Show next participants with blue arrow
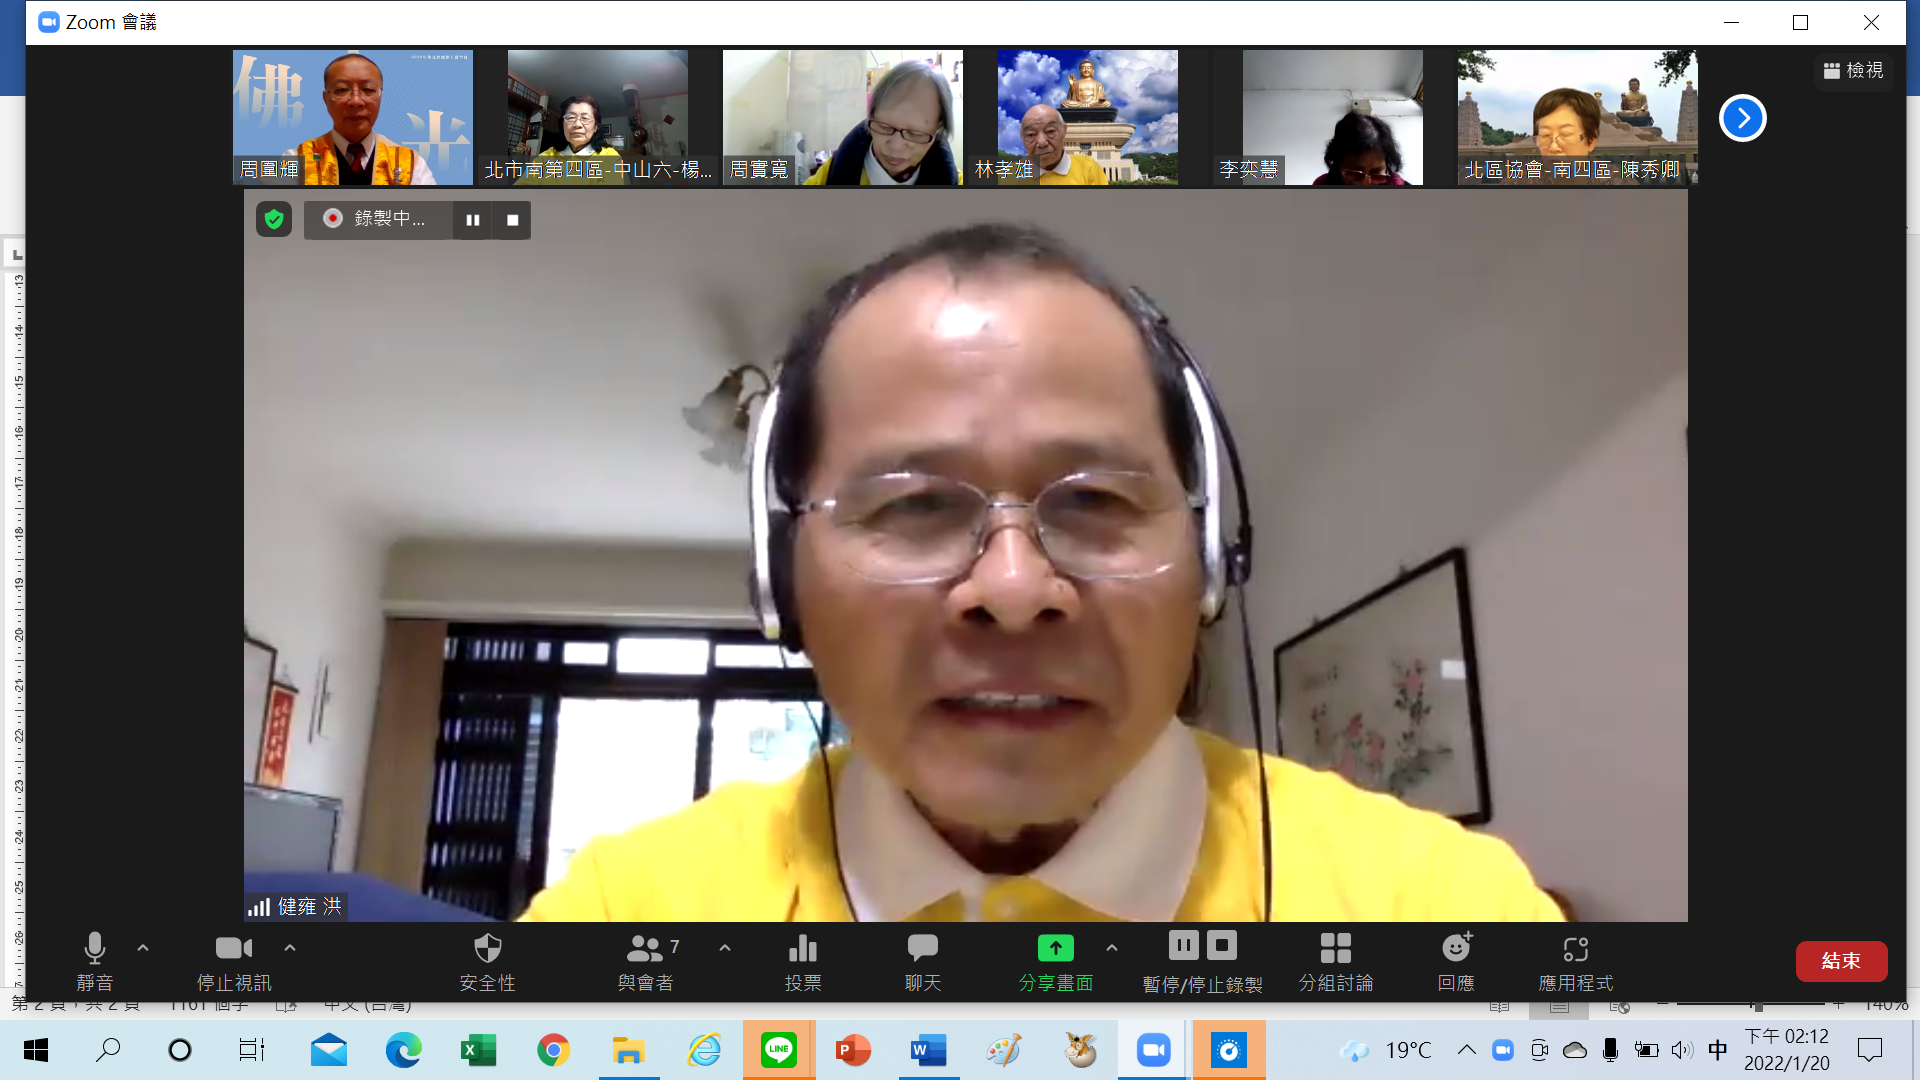This screenshot has height=1080, width=1920. click(1742, 118)
